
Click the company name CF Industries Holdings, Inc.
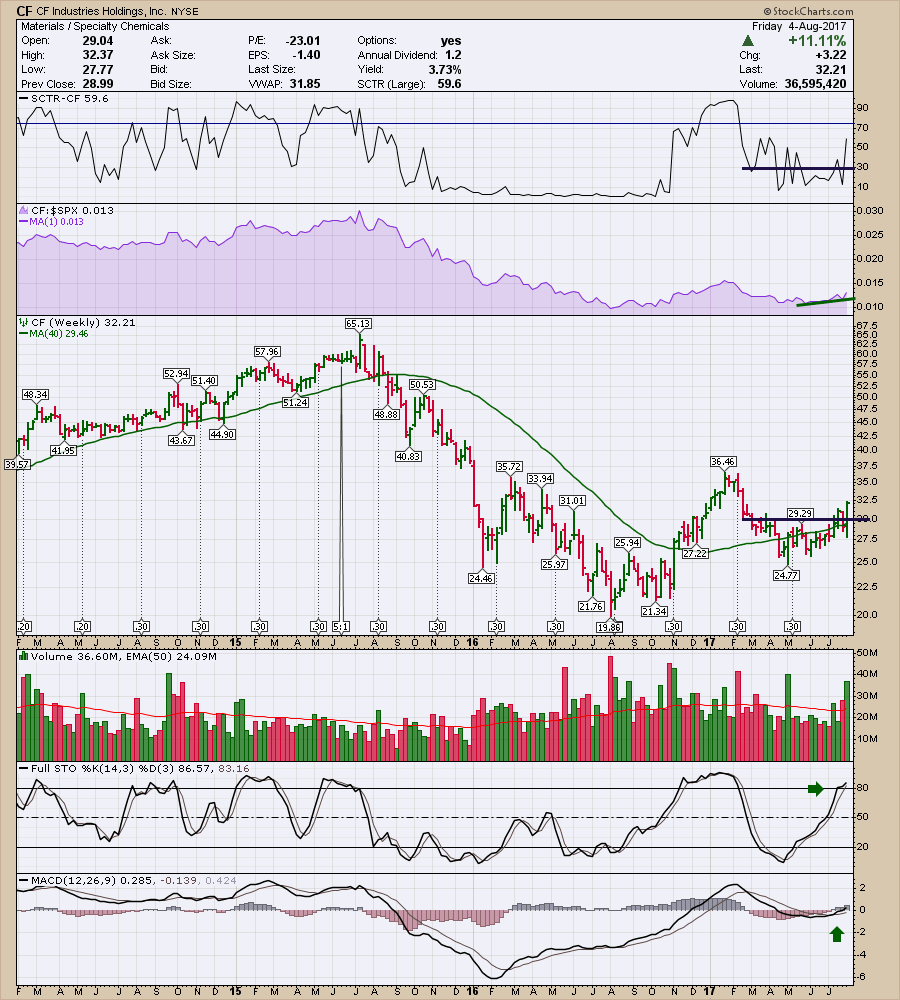(x=101, y=11)
